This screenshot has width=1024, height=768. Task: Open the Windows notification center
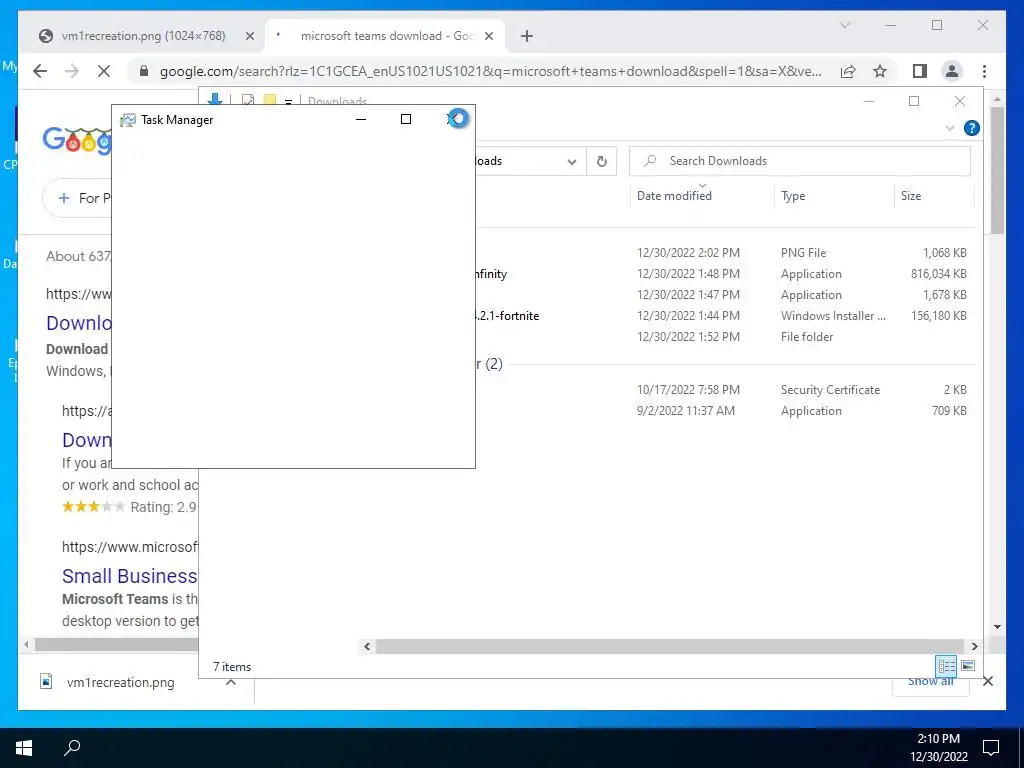tap(991, 747)
